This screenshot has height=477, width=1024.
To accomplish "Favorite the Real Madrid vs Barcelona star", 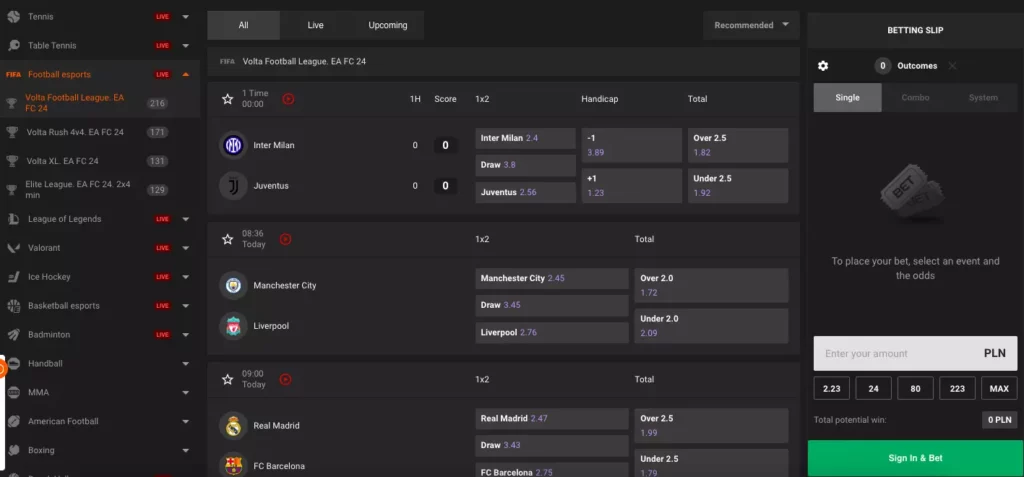I will tap(227, 379).
